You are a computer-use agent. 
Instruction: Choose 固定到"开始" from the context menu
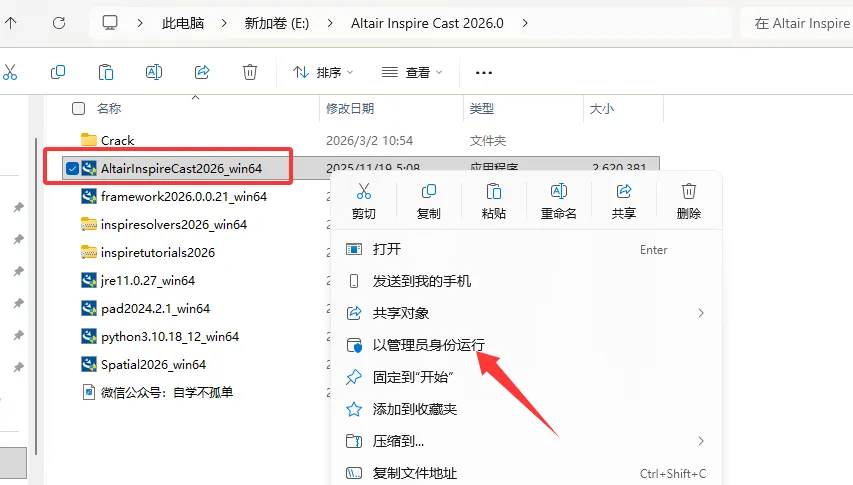[x=526, y=377]
